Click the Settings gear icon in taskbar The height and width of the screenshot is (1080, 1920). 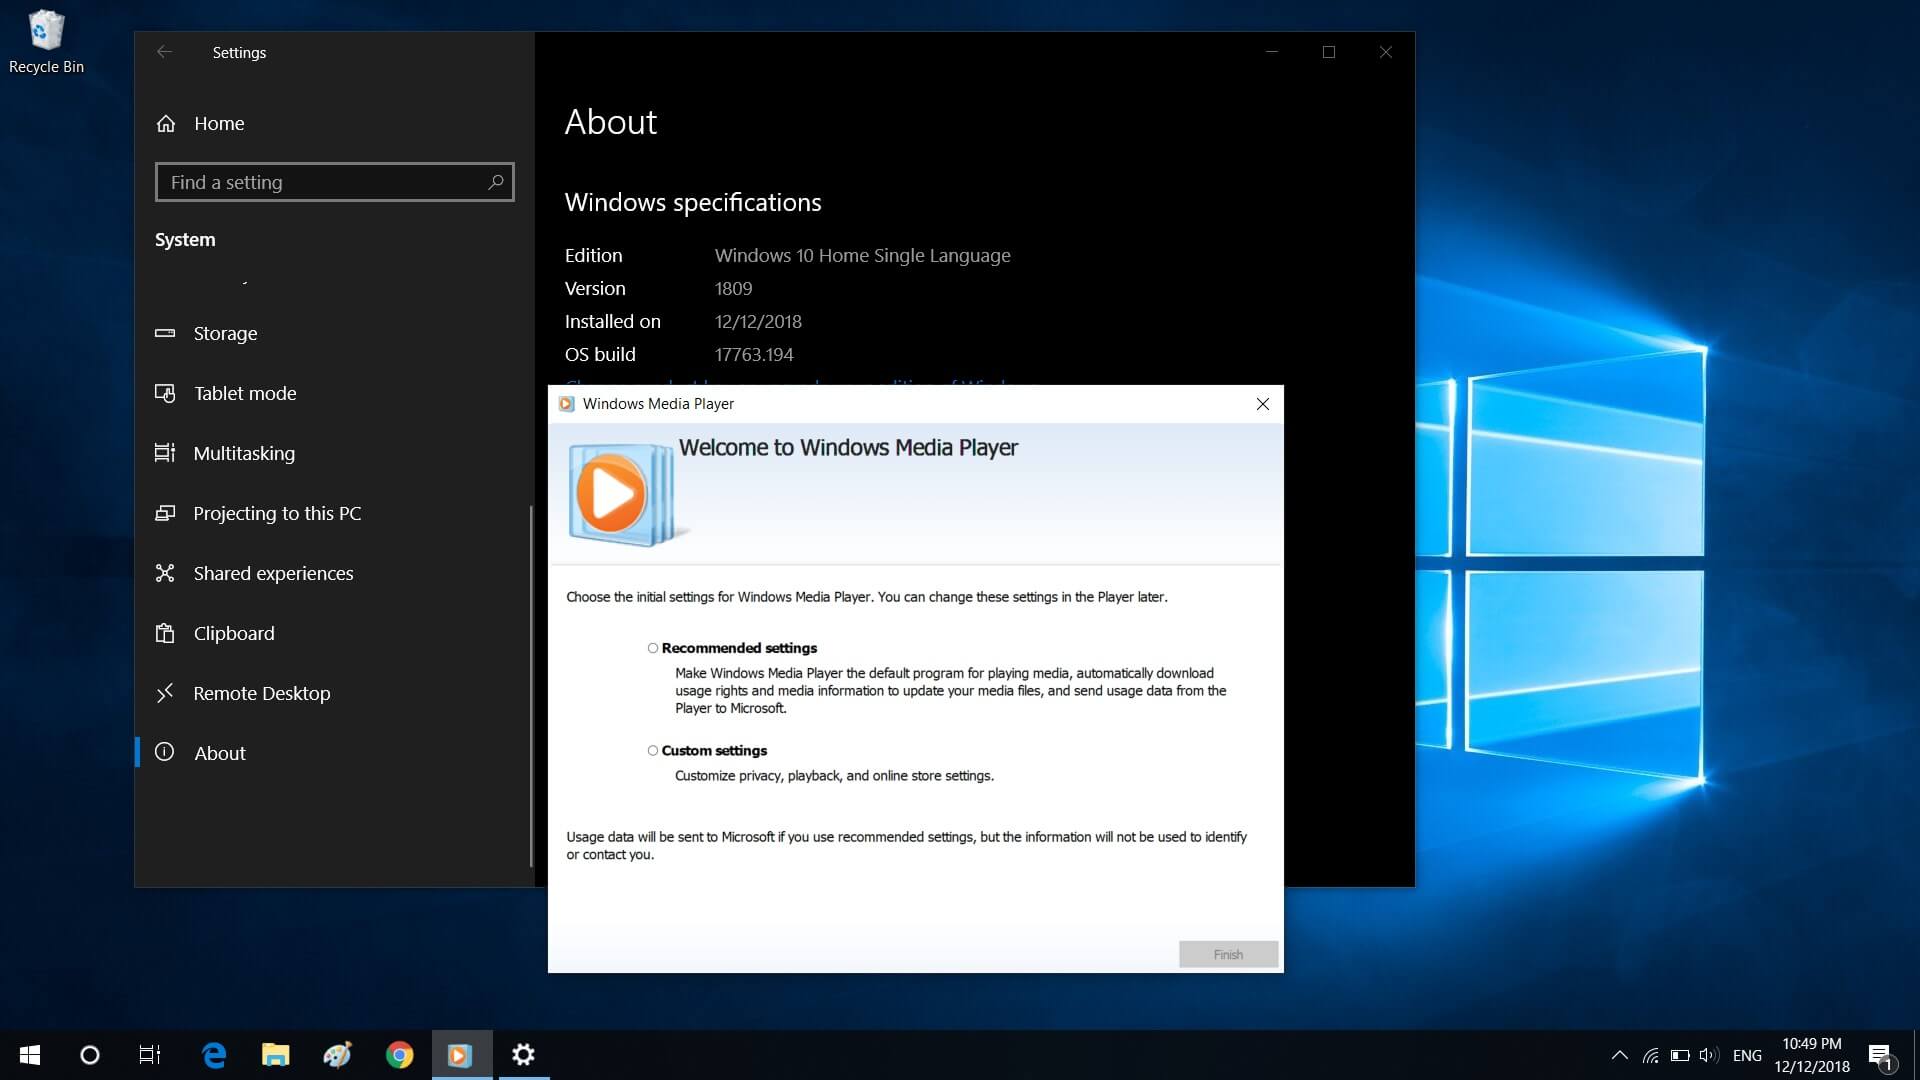[522, 1054]
